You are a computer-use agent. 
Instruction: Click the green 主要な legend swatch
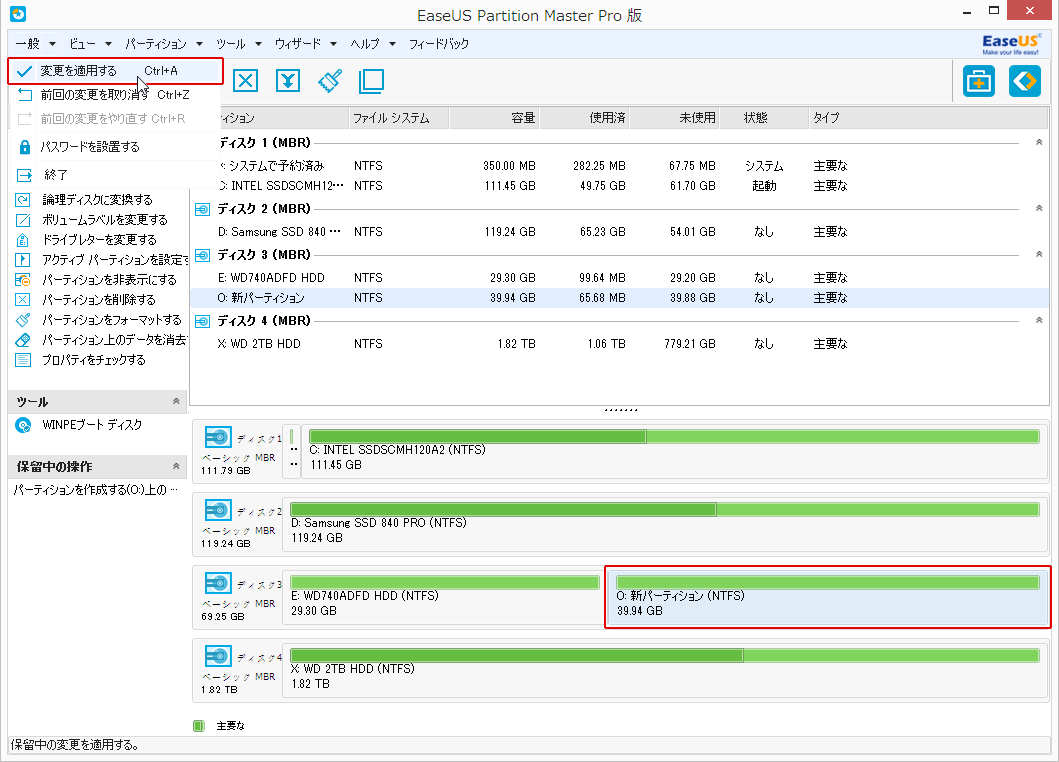(x=199, y=726)
